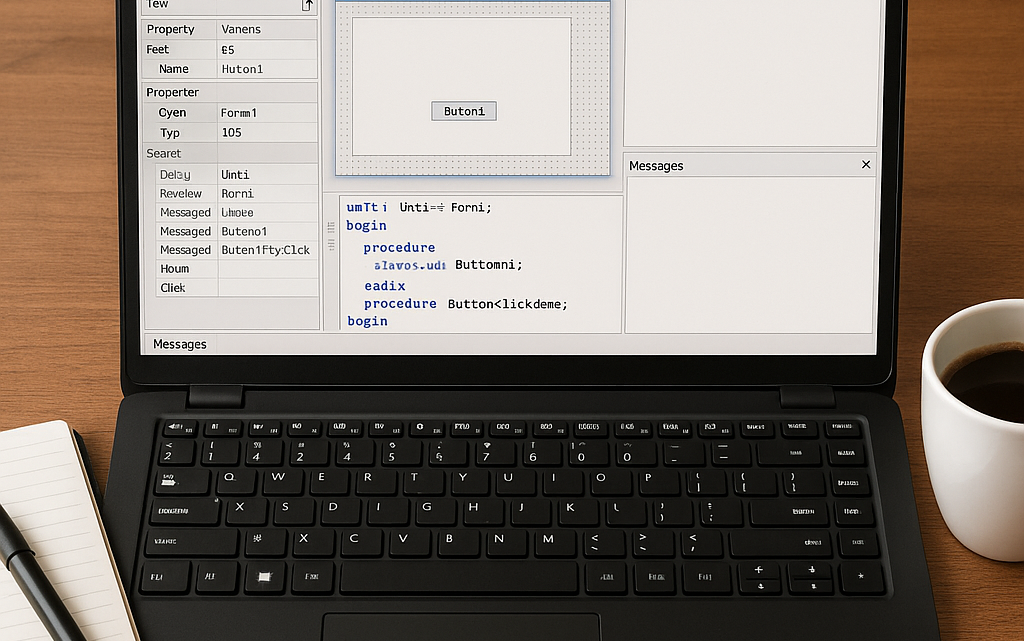
Task: Open the Messages tab at the bottom
Action: click(x=180, y=344)
